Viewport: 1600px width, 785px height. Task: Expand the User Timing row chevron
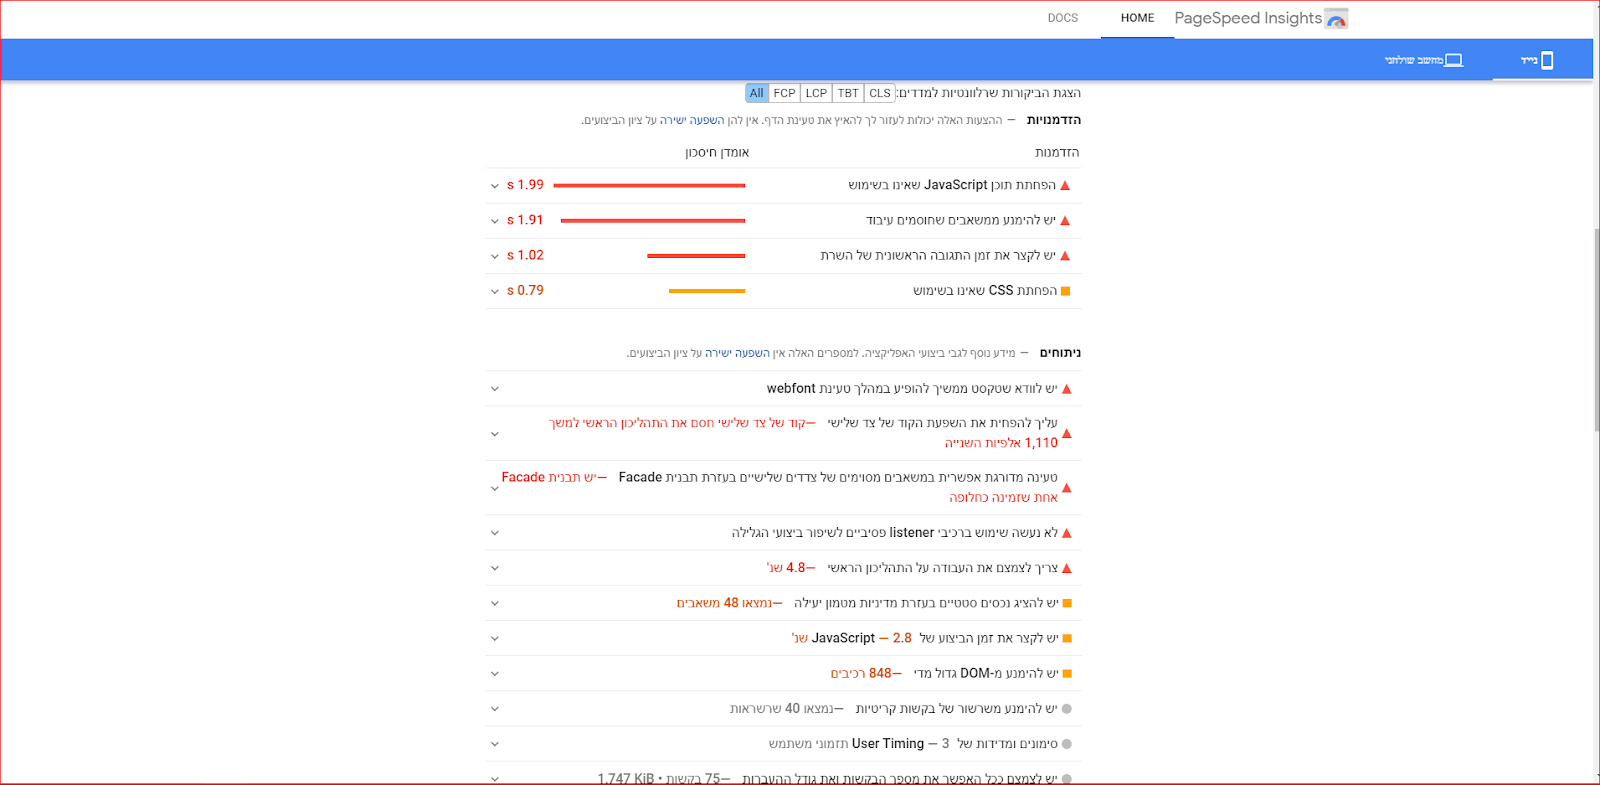click(x=494, y=744)
